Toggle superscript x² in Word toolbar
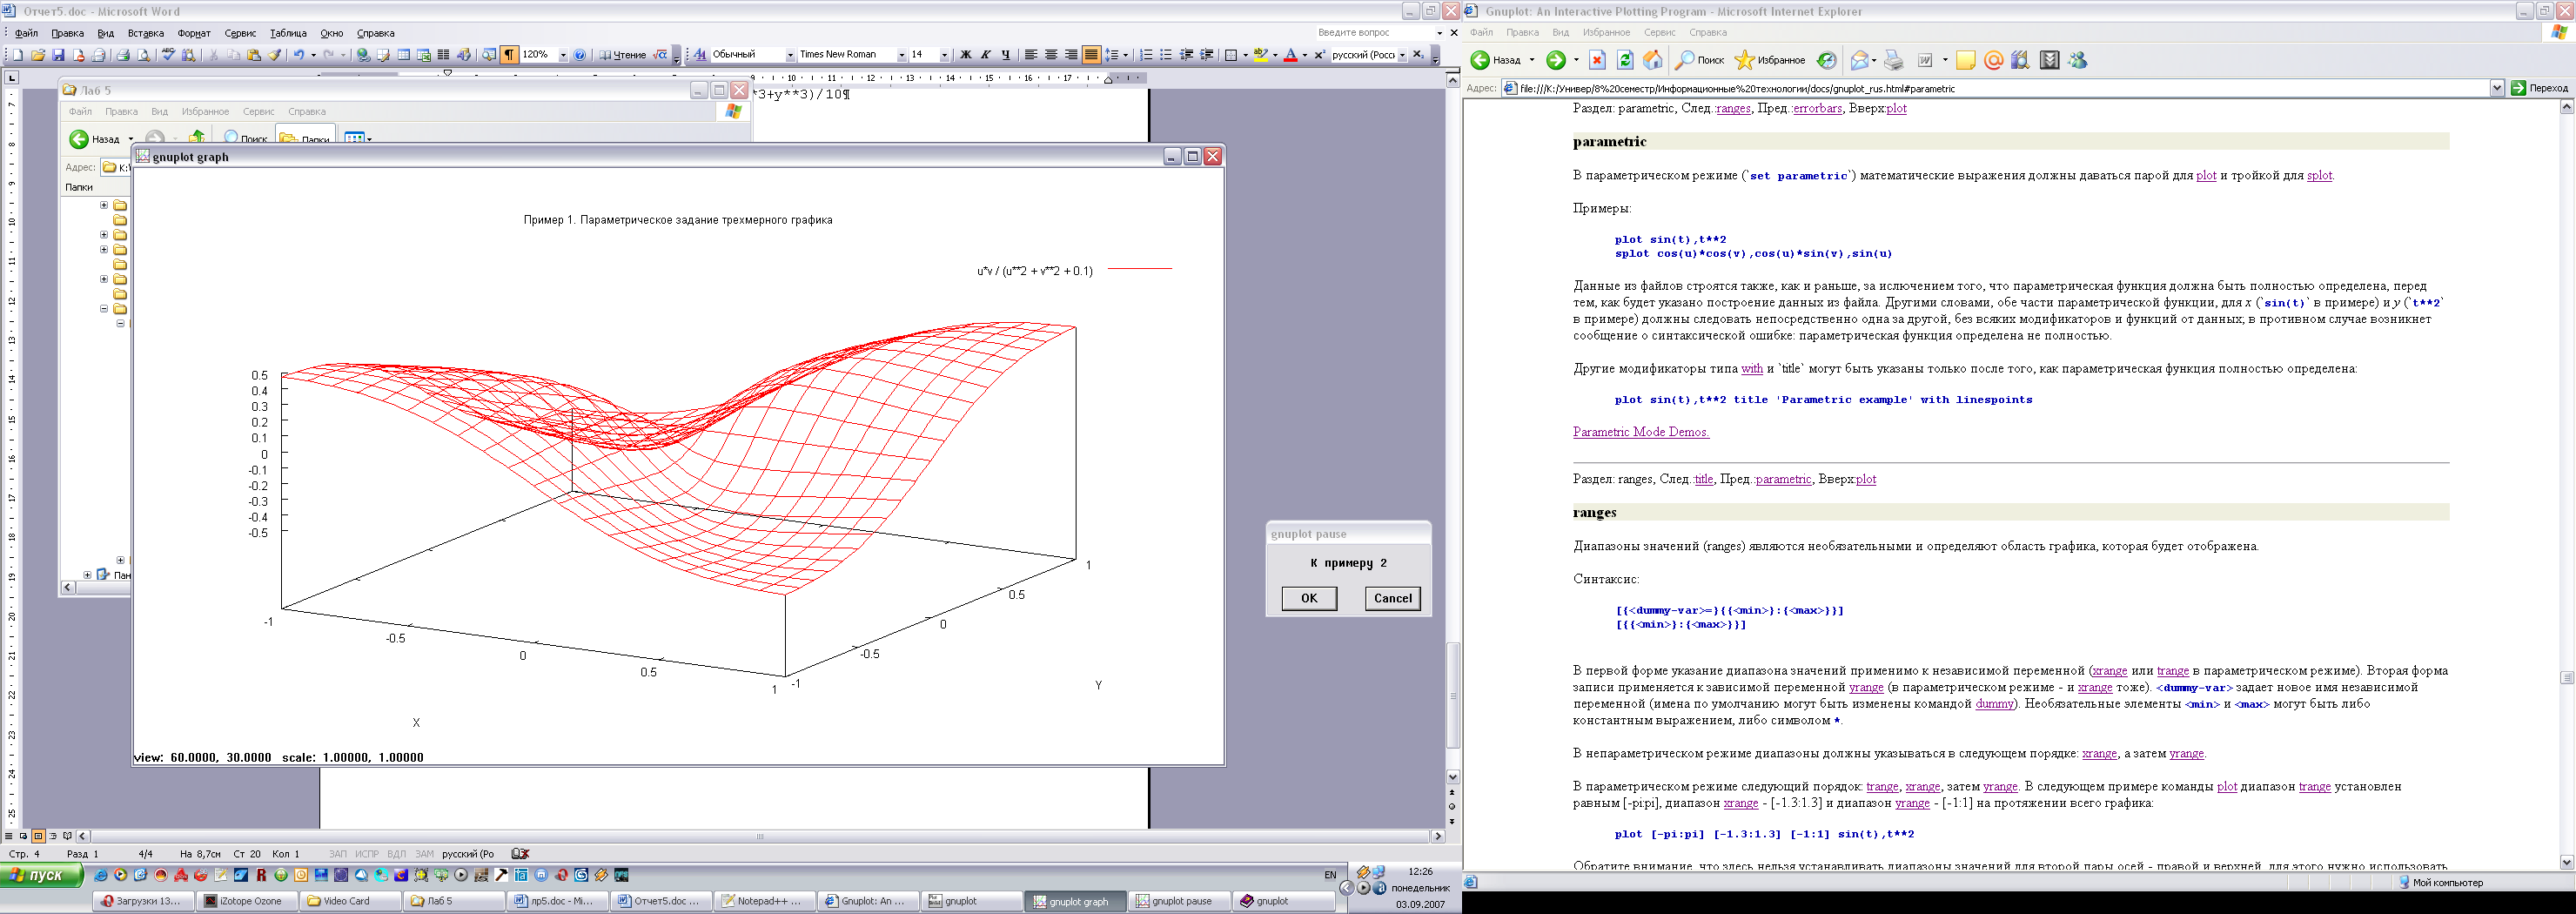This screenshot has height=914, width=2576. tap(1319, 55)
